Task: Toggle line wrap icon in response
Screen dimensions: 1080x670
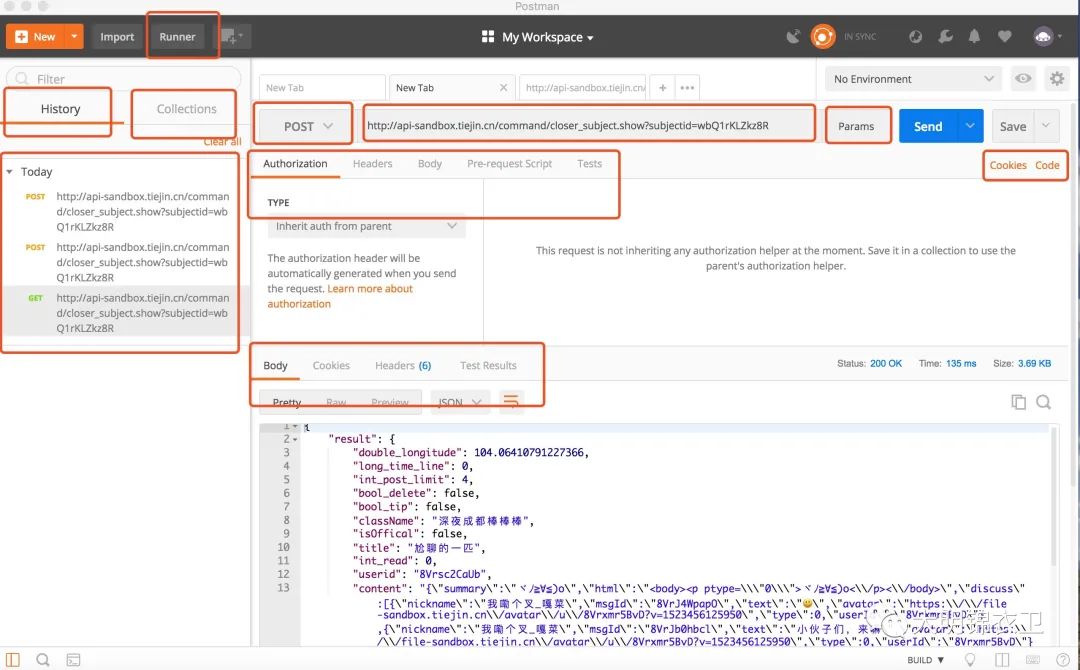Action: point(510,401)
